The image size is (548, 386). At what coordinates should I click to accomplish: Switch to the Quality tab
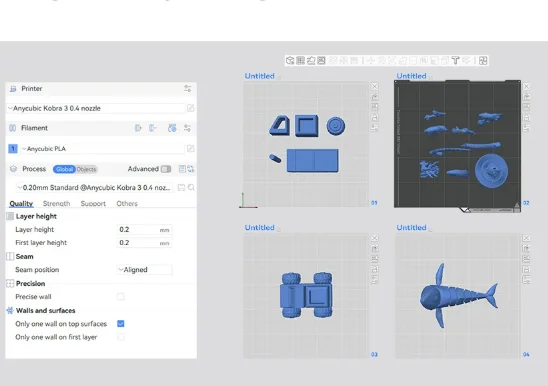(21, 203)
